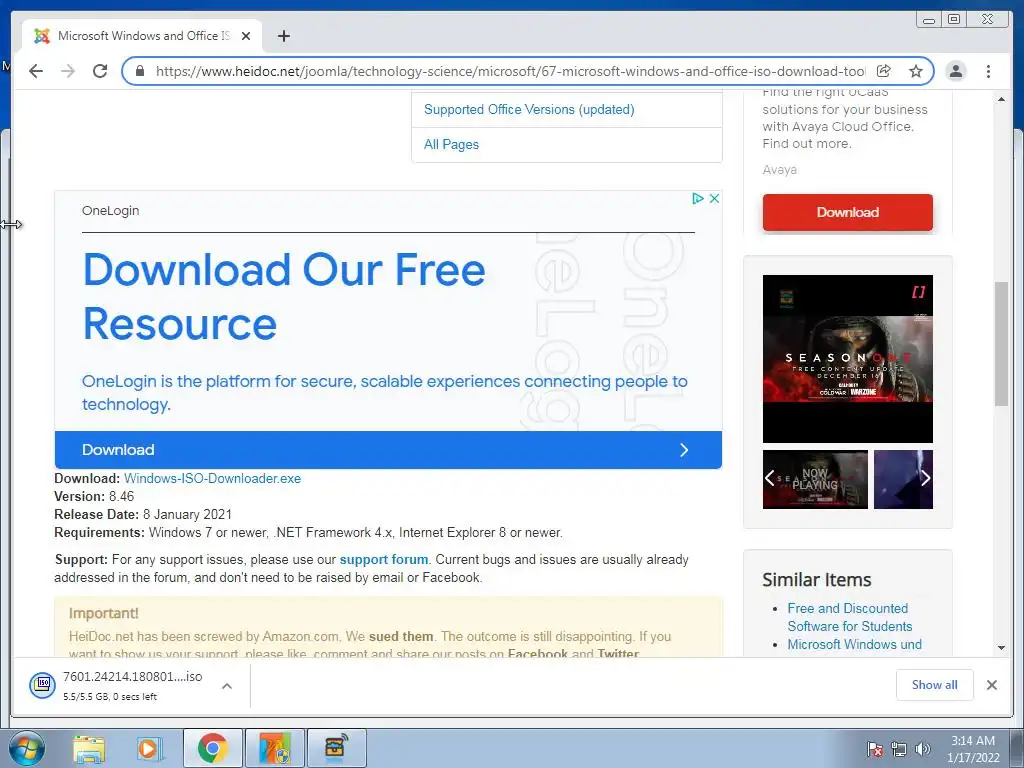The height and width of the screenshot is (768, 1024).
Task: Launch Windows Media Player from the taskbar
Action: click(x=148, y=748)
